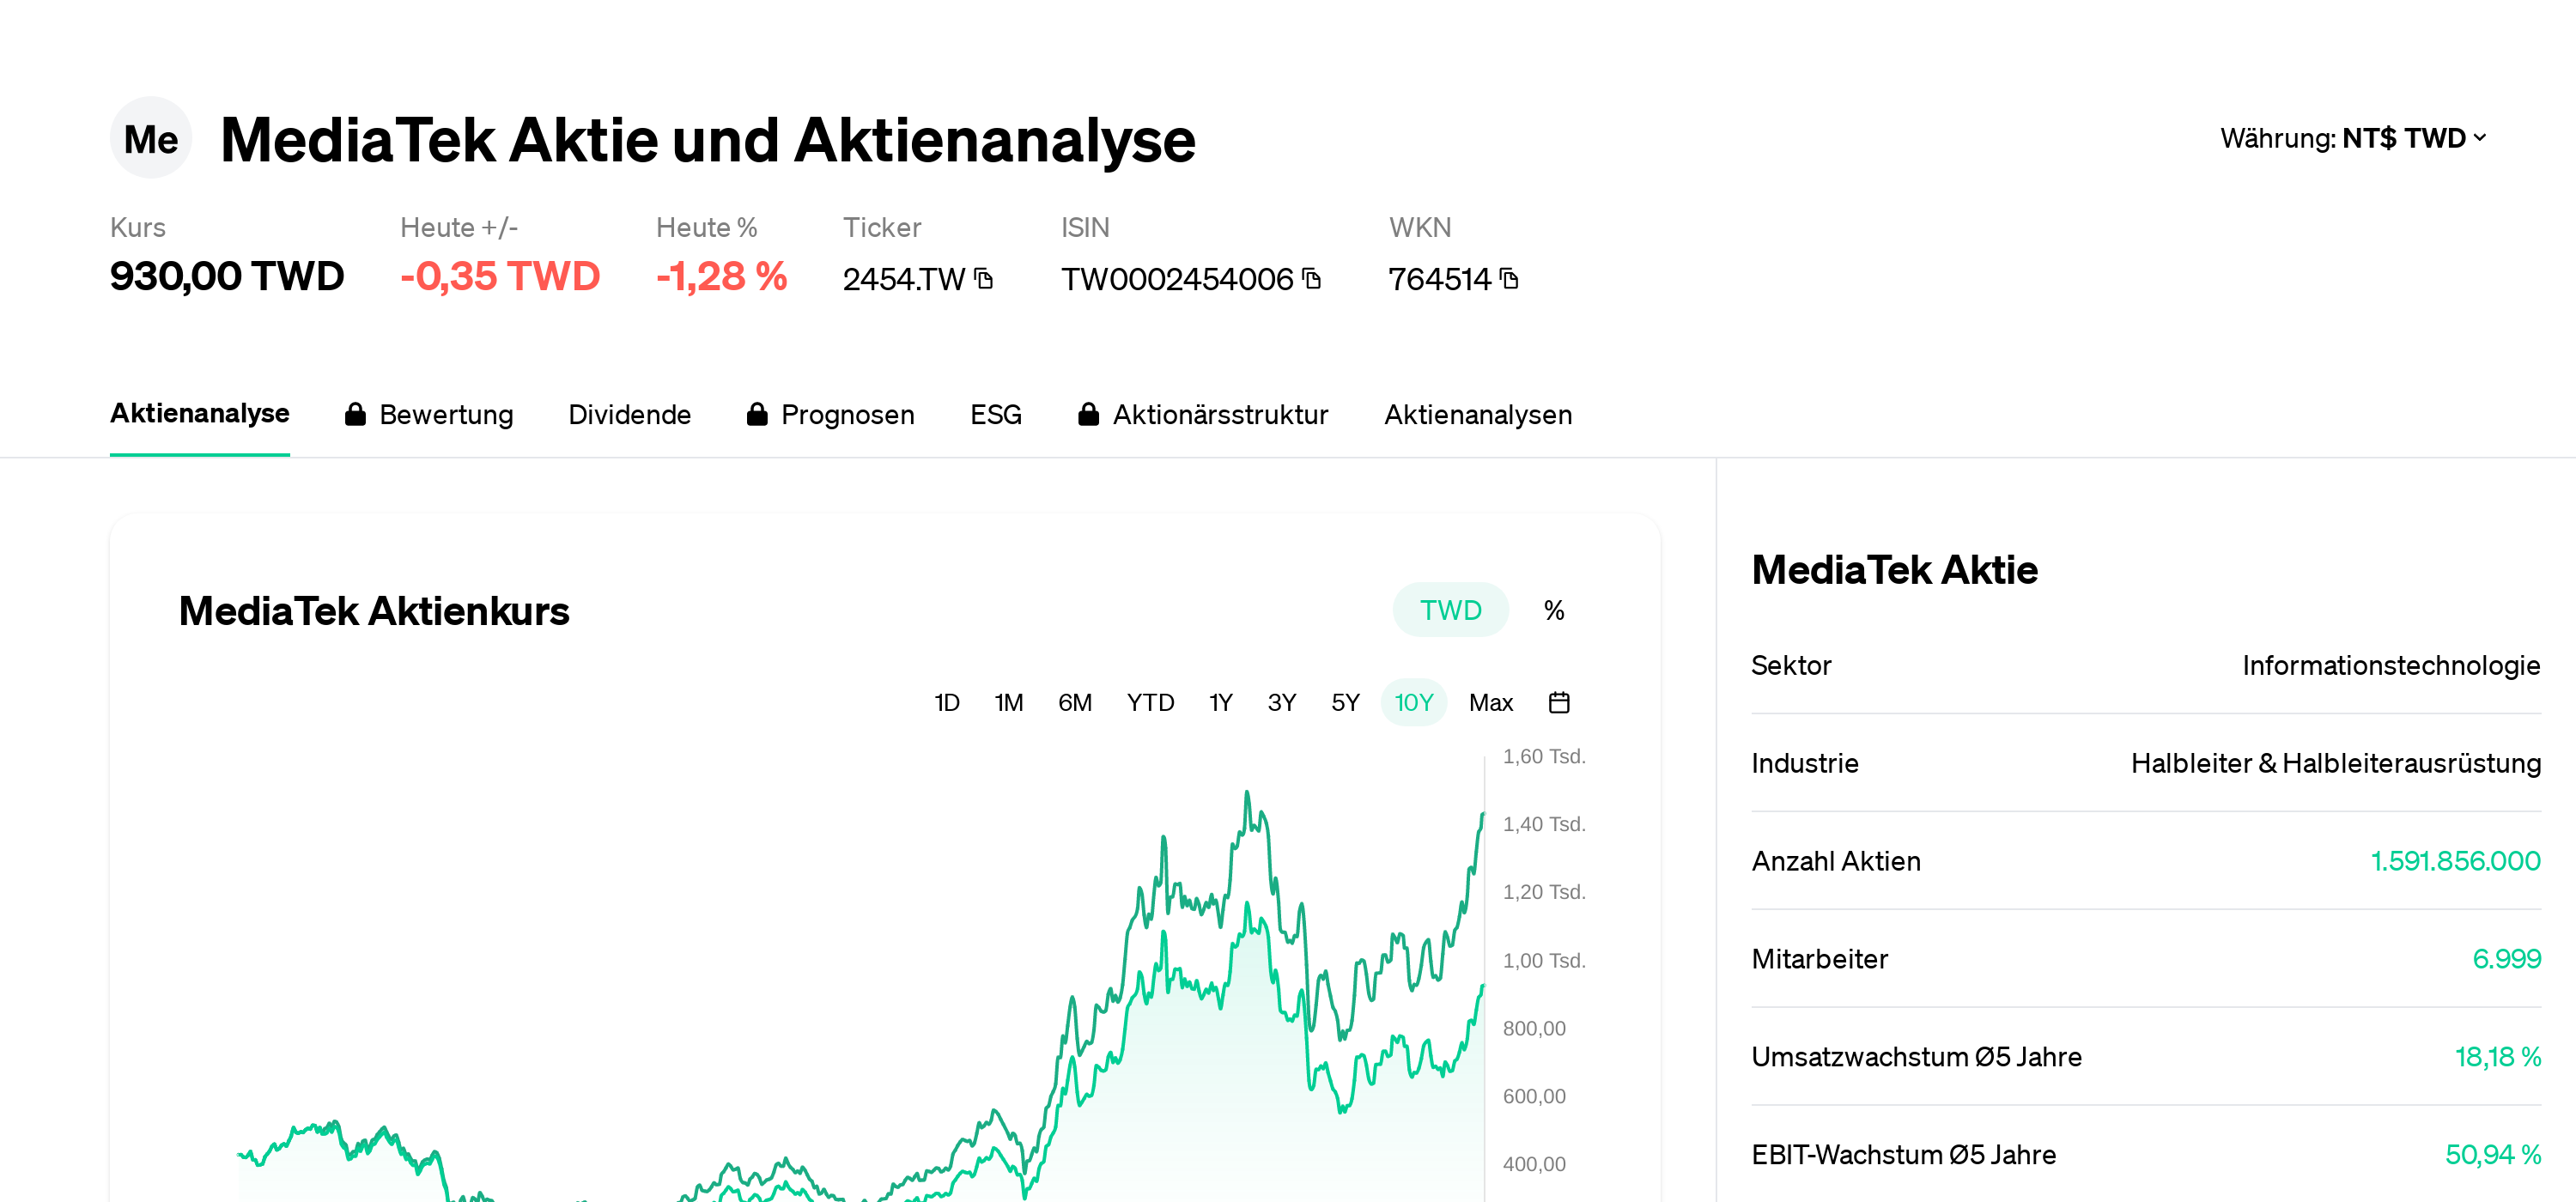Screen dimensions: 2576x1202
Task: Switch chart to TWD display
Action: click(x=1450, y=610)
